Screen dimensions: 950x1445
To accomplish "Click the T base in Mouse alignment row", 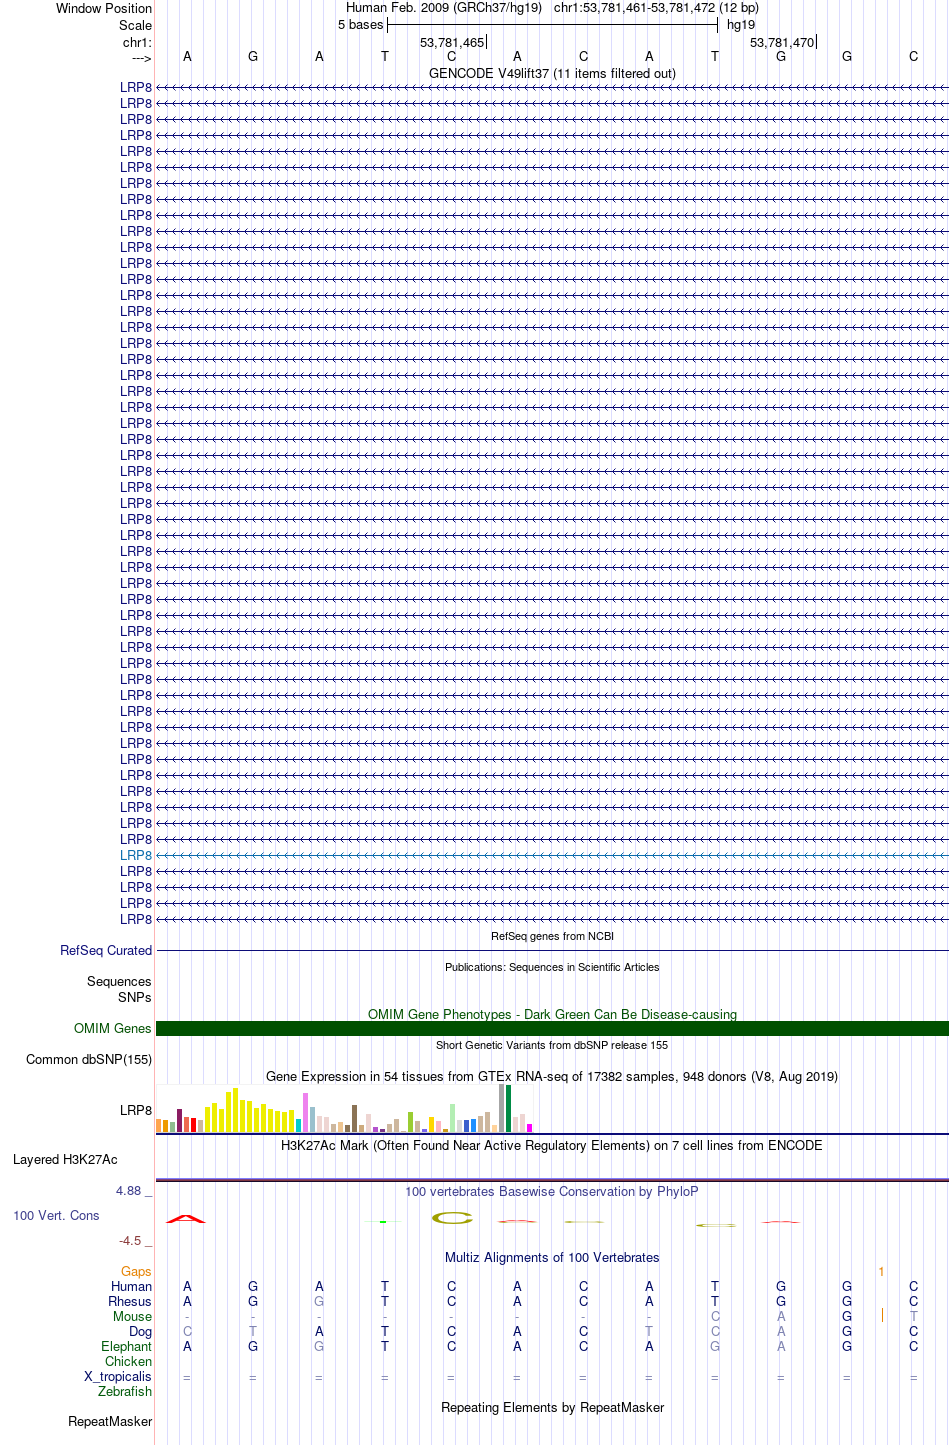I will (x=913, y=1316).
